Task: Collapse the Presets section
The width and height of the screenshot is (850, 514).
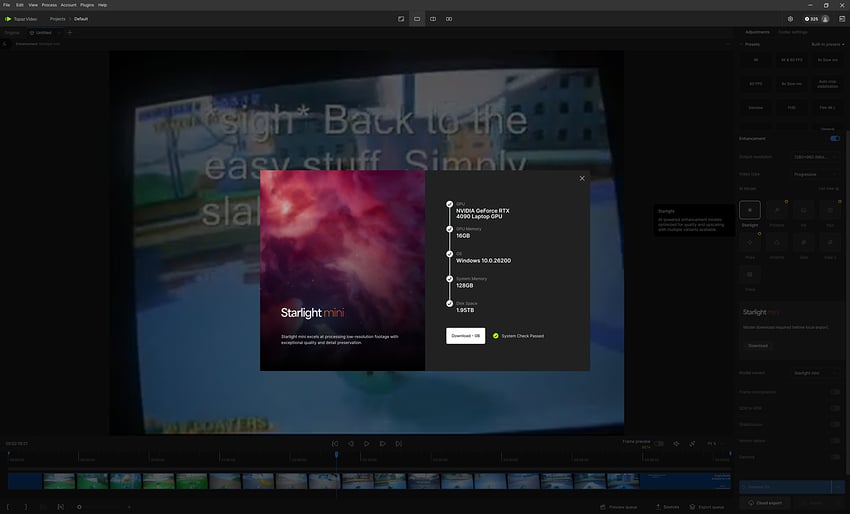Action: coord(742,44)
